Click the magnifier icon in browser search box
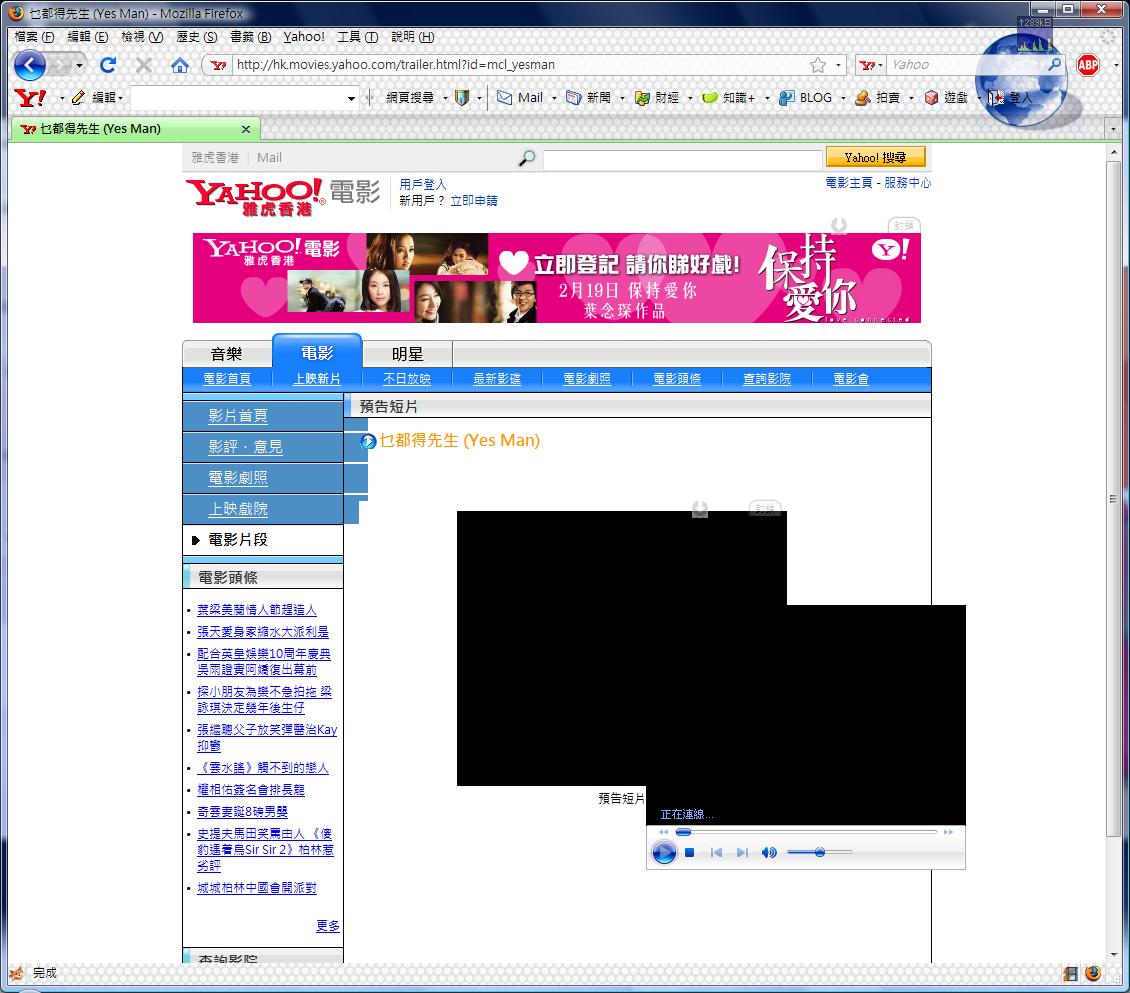Image resolution: width=1130 pixels, height=993 pixels. 1054,64
